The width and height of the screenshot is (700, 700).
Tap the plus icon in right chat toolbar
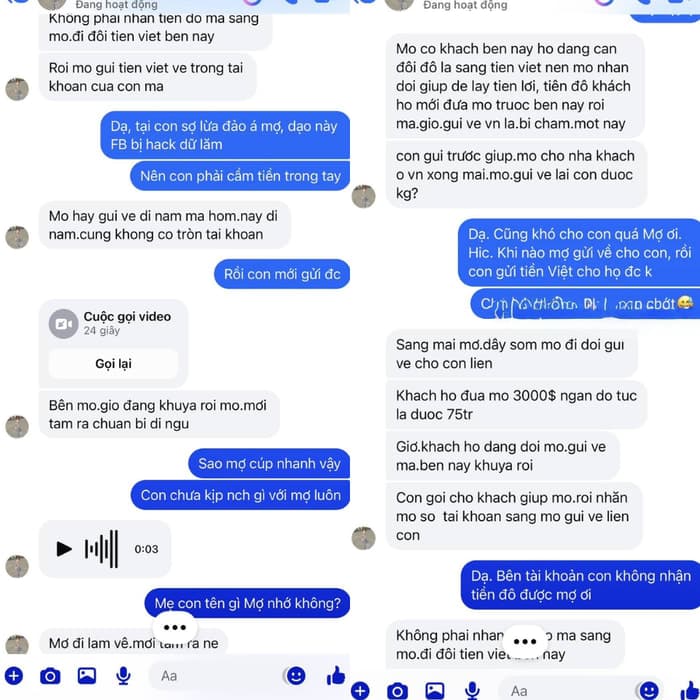coord(360,691)
